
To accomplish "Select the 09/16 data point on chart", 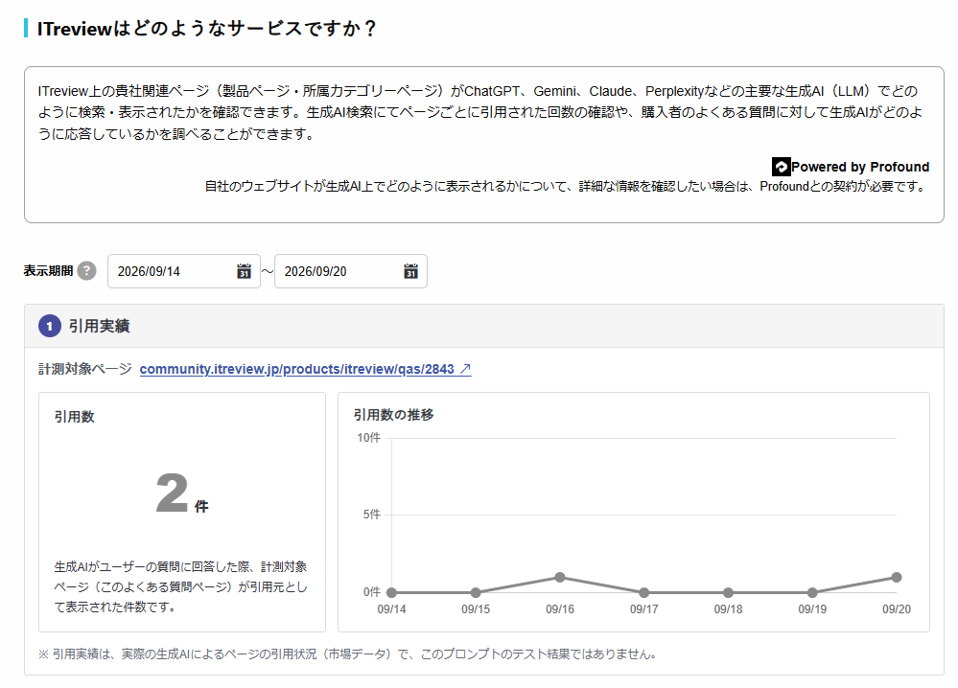I will click(x=560, y=577).
